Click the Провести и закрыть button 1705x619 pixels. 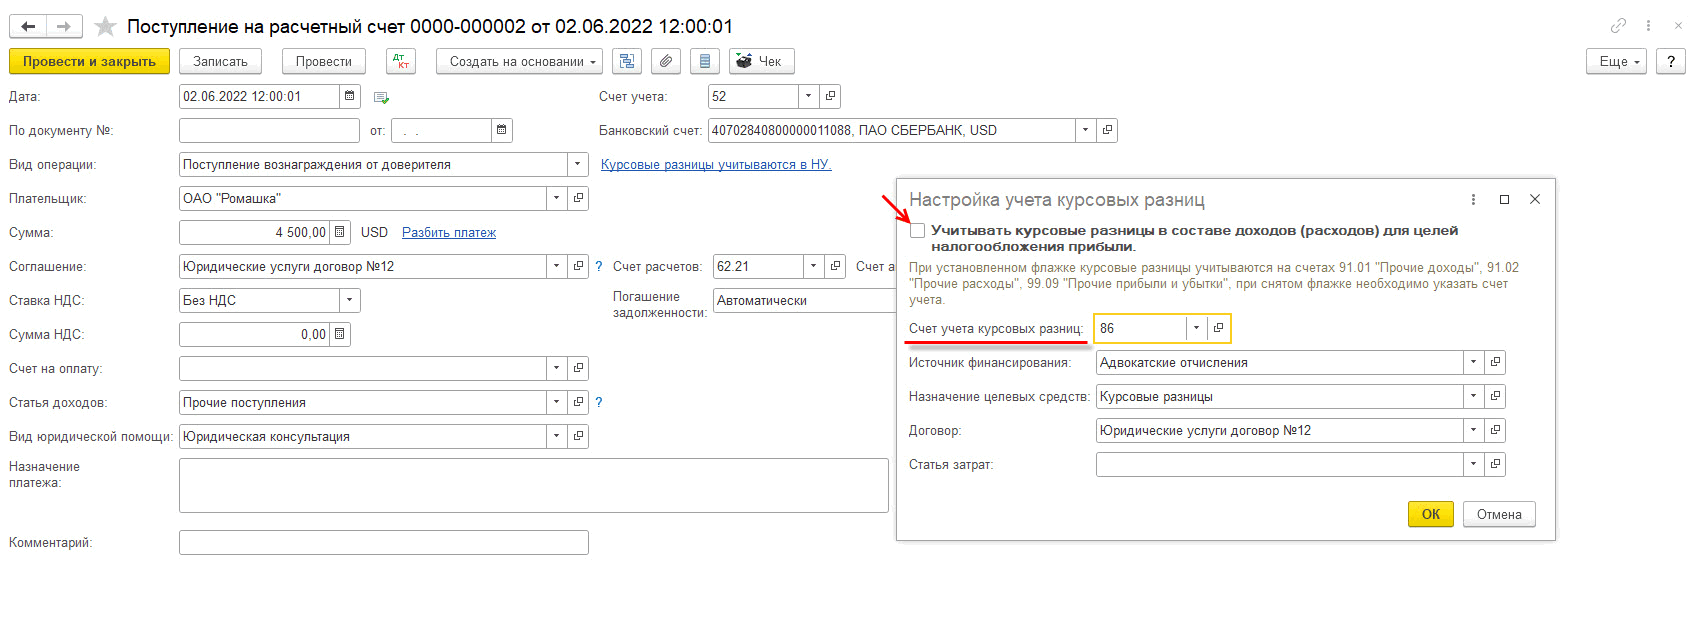(x=89, y=62)
